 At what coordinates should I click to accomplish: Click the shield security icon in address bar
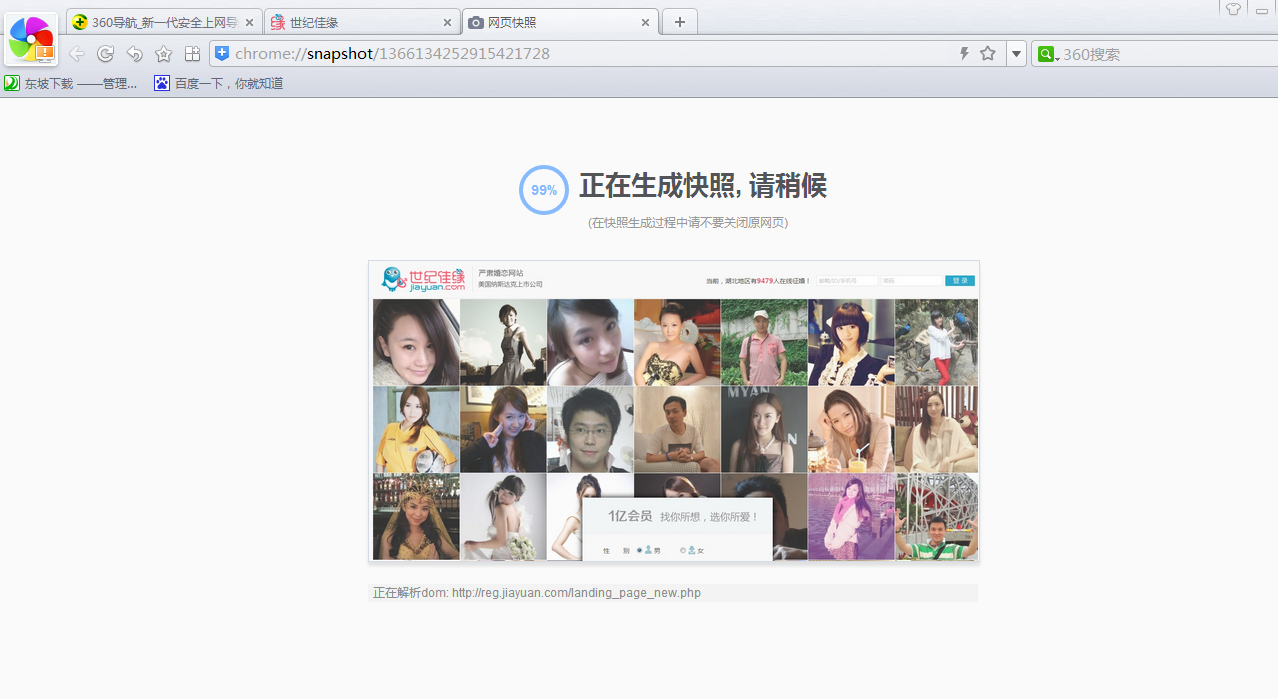(x=222, y=54)
